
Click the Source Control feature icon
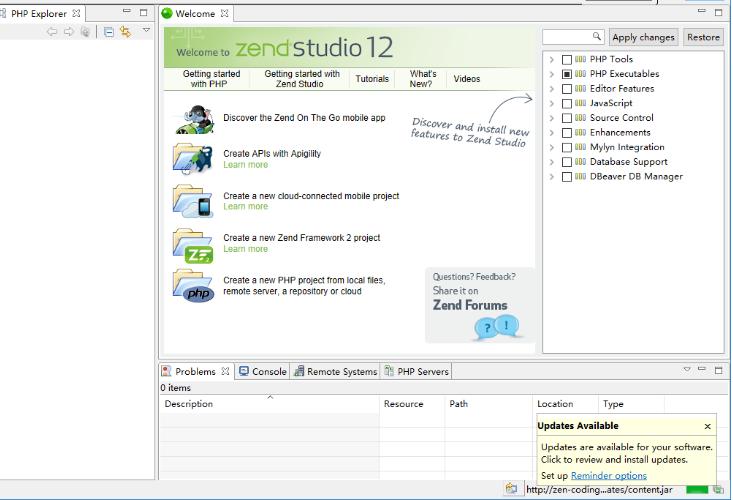click(x=580, y=118)
